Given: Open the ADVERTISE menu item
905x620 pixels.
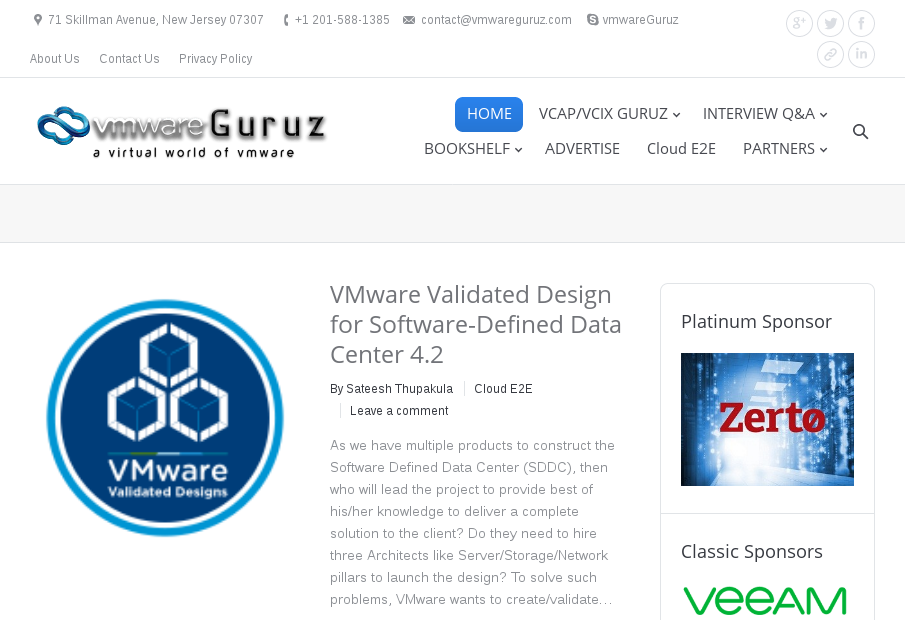Looking at the screenshot, I should 582,149.
